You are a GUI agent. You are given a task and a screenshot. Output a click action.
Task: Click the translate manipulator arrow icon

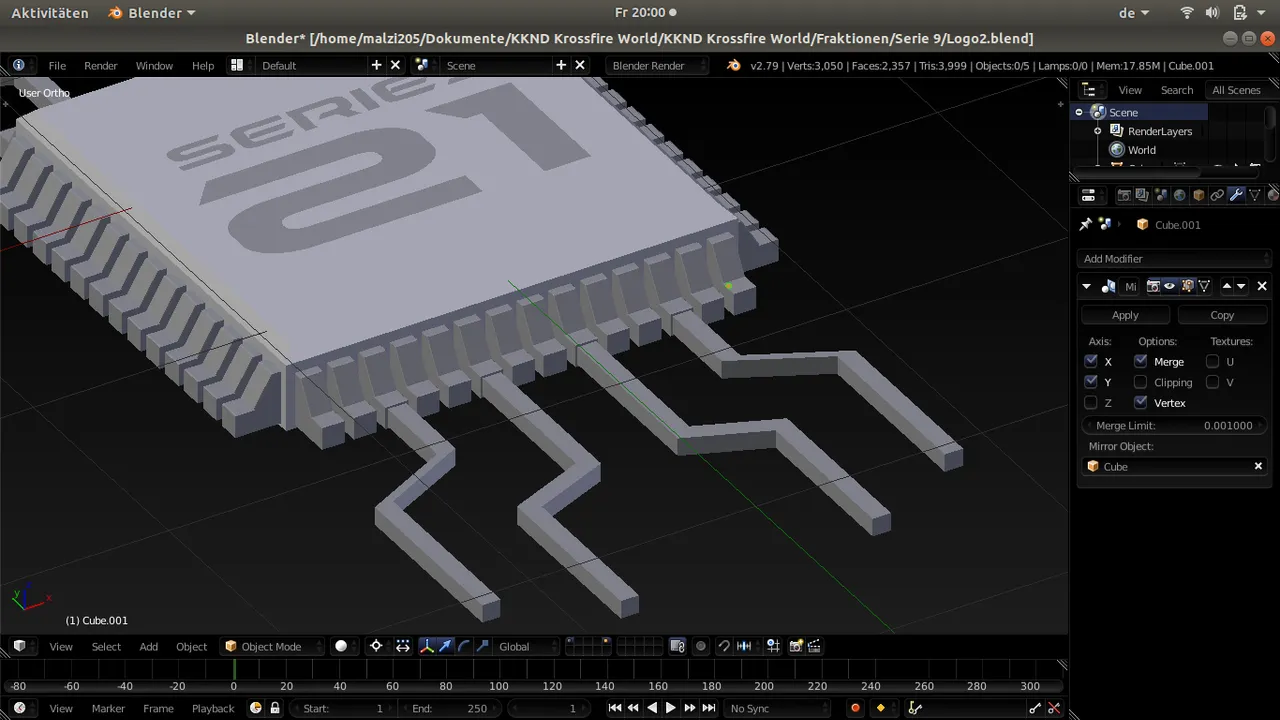(445, 646)
